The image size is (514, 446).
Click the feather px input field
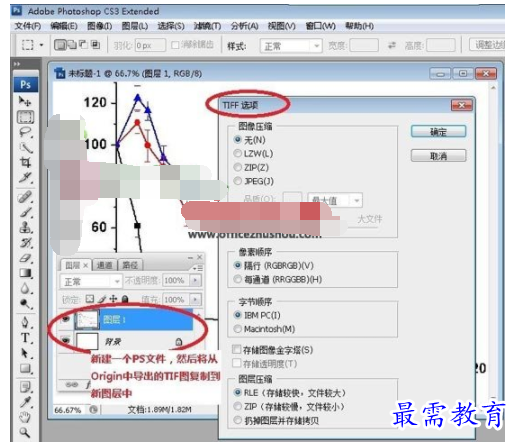pos(150,45)
